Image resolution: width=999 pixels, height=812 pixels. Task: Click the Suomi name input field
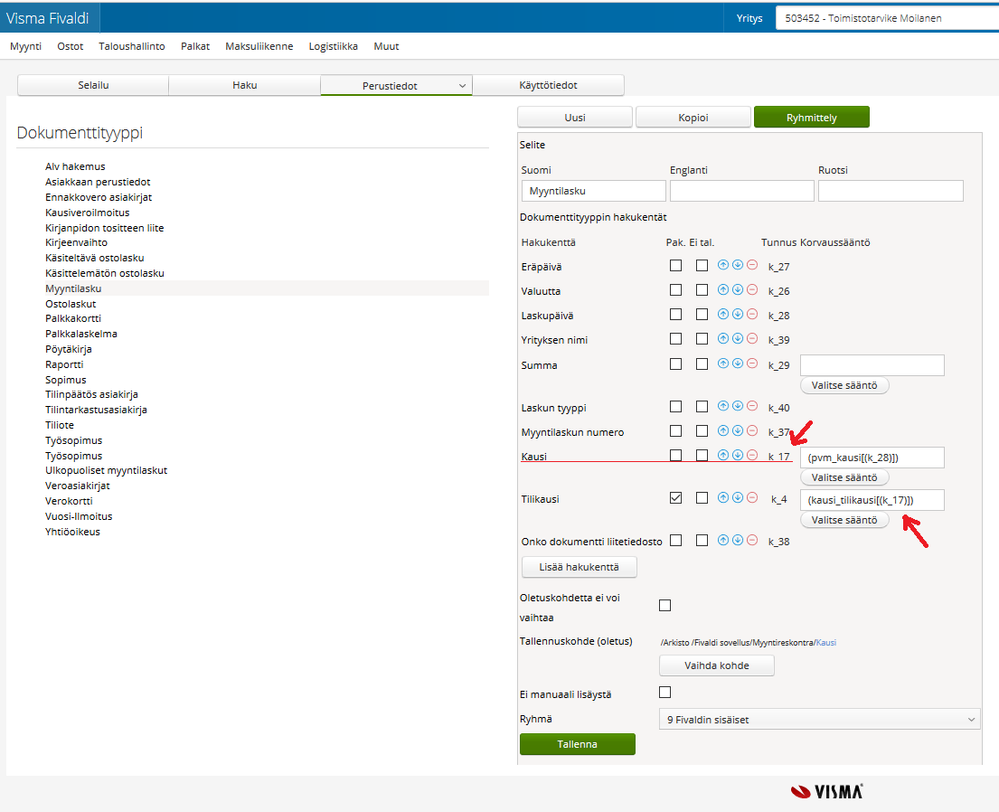594,191
